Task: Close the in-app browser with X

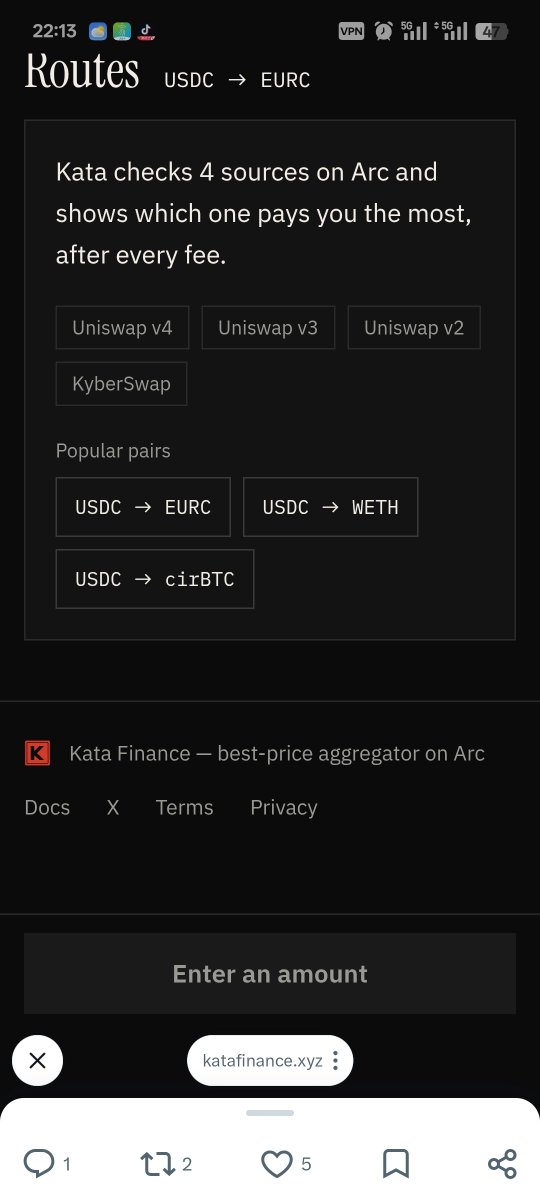Action: click(37, 1061)
